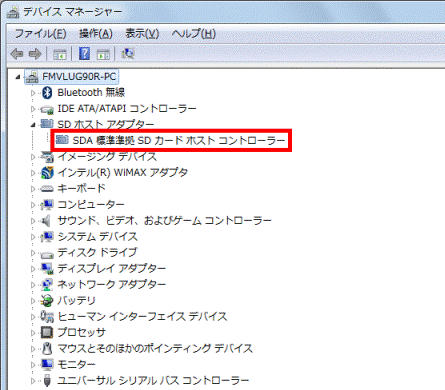Click the イメージング デバイス camera icon
This screenshot has width=445, height=390.
point(47,157)
